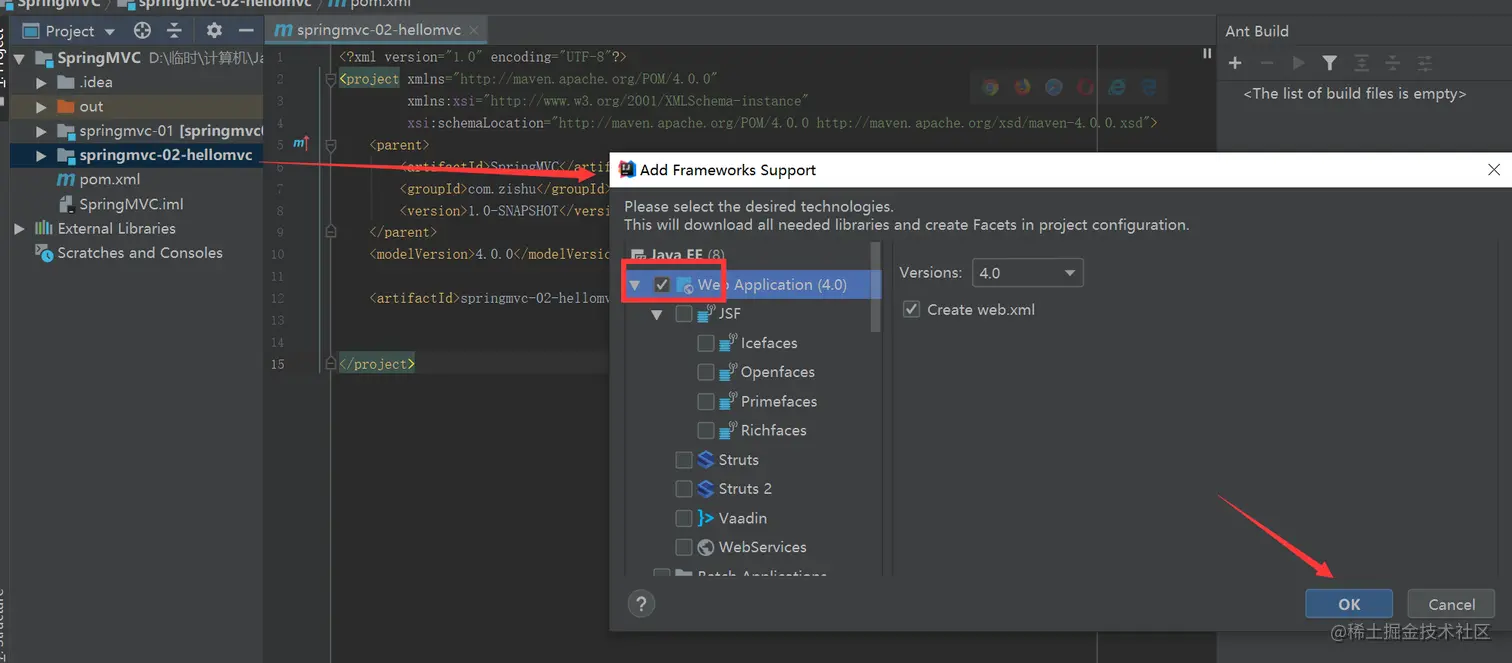
Task: Enable the JSF checkbox
Action: coord(684,314)
